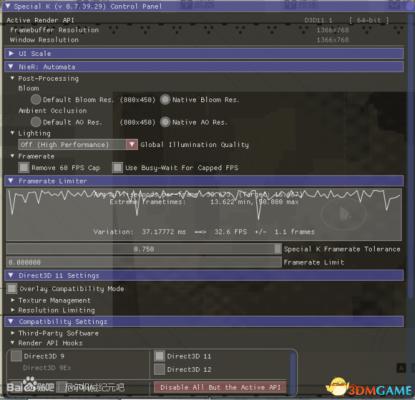Image resolution: width=415 pixels, height=400 pixels.
Task: Collapse the Lighting tree node
Action: [12, 133]
